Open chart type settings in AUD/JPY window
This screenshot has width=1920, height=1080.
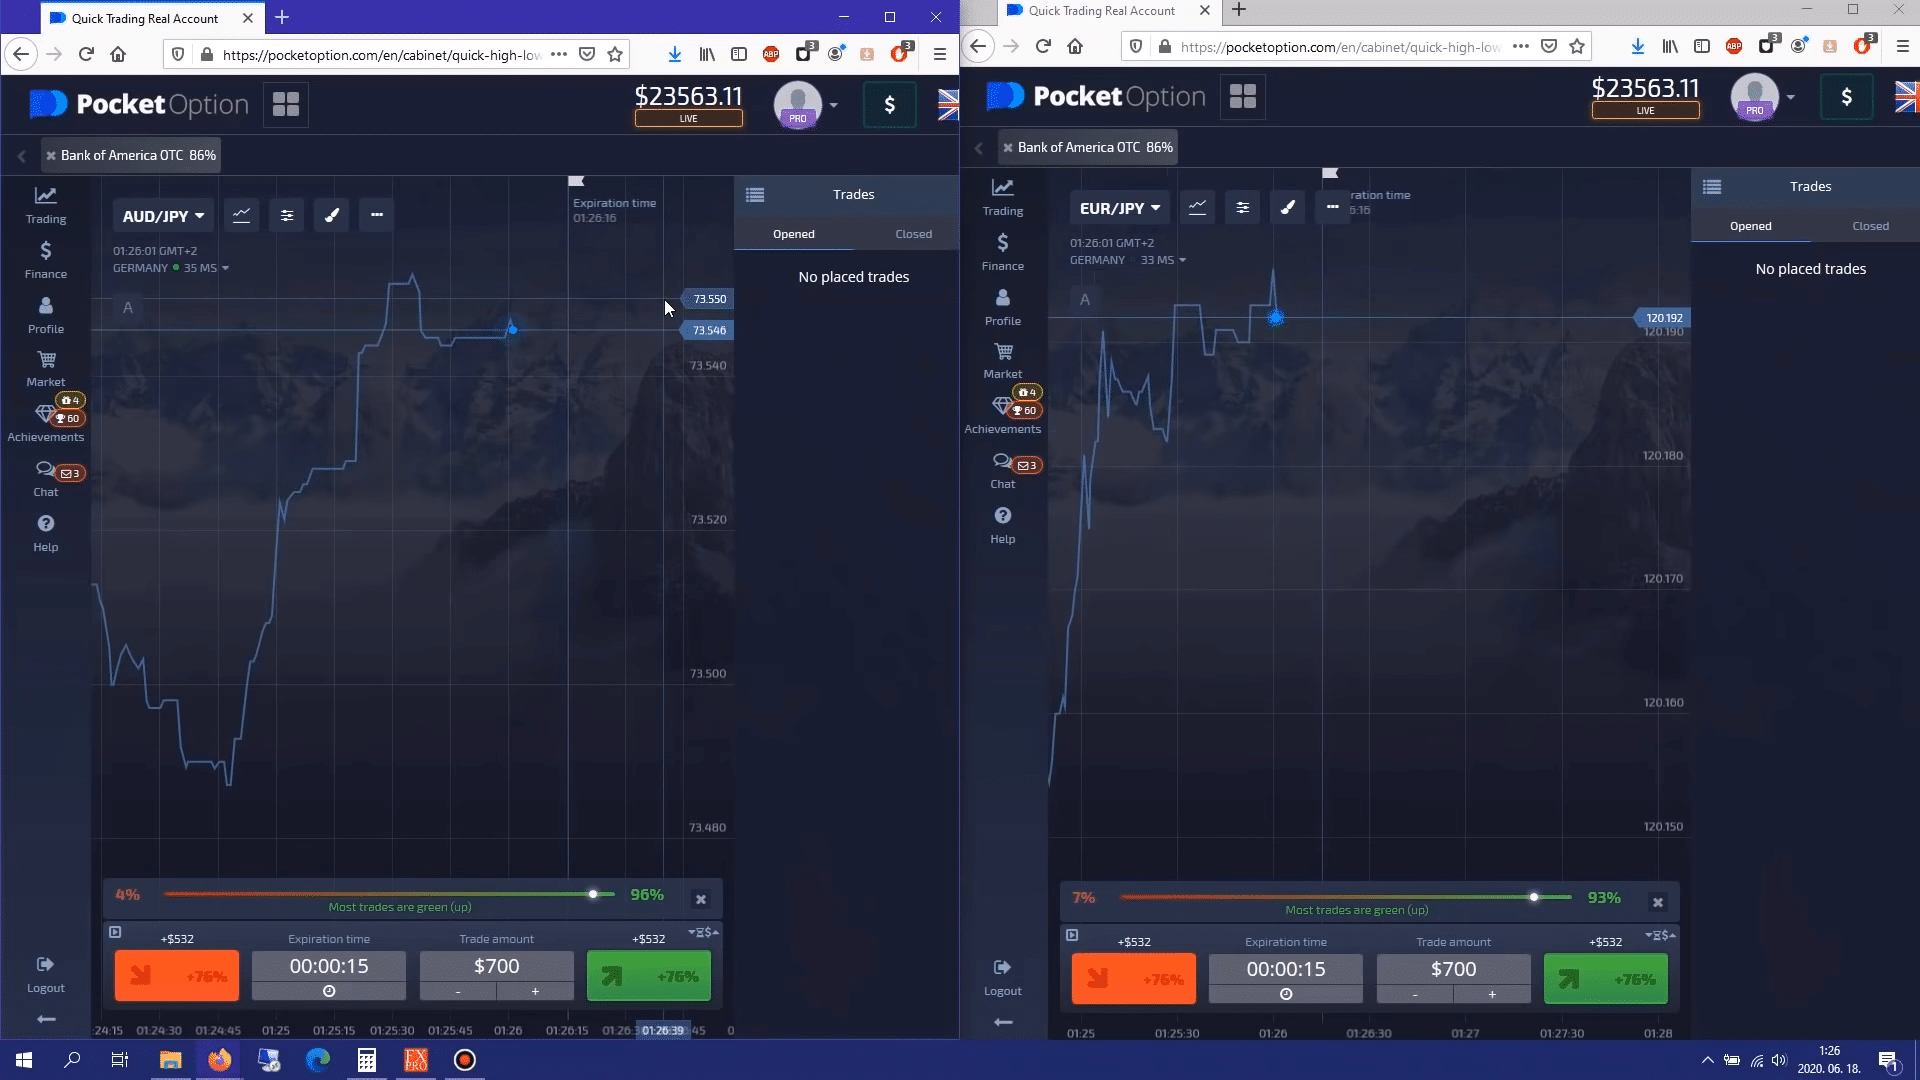click(x=241, y=215)
